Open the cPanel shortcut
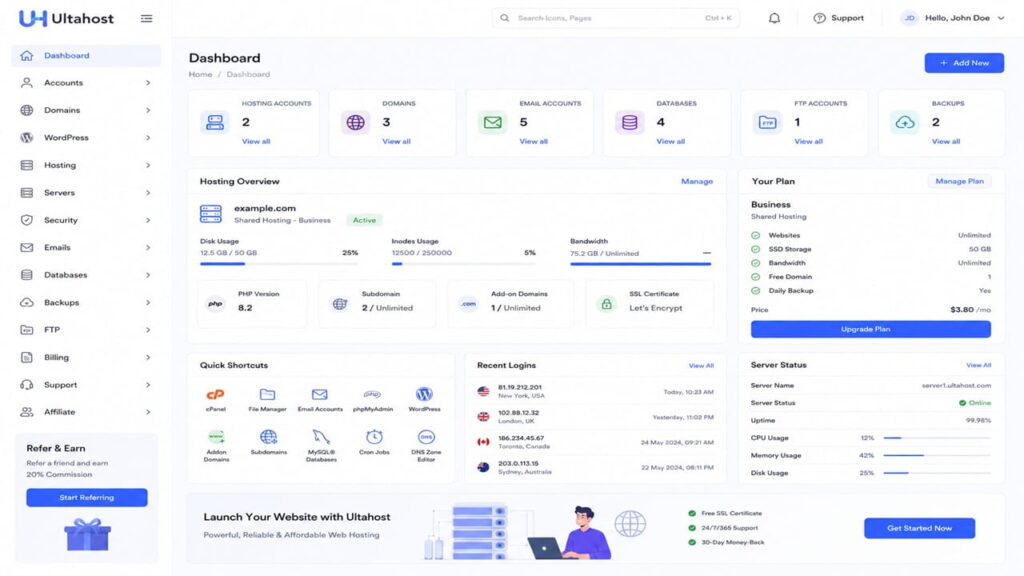Image resolution: width=1024 pixels, height=576 pixels. click(x=216, y=399)
